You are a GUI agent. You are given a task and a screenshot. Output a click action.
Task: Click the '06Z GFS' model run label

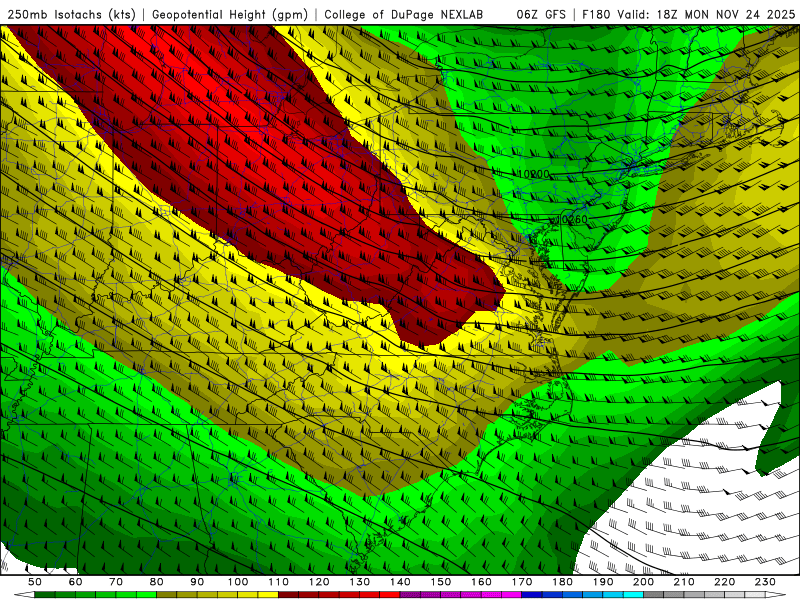tap(541, 15)
